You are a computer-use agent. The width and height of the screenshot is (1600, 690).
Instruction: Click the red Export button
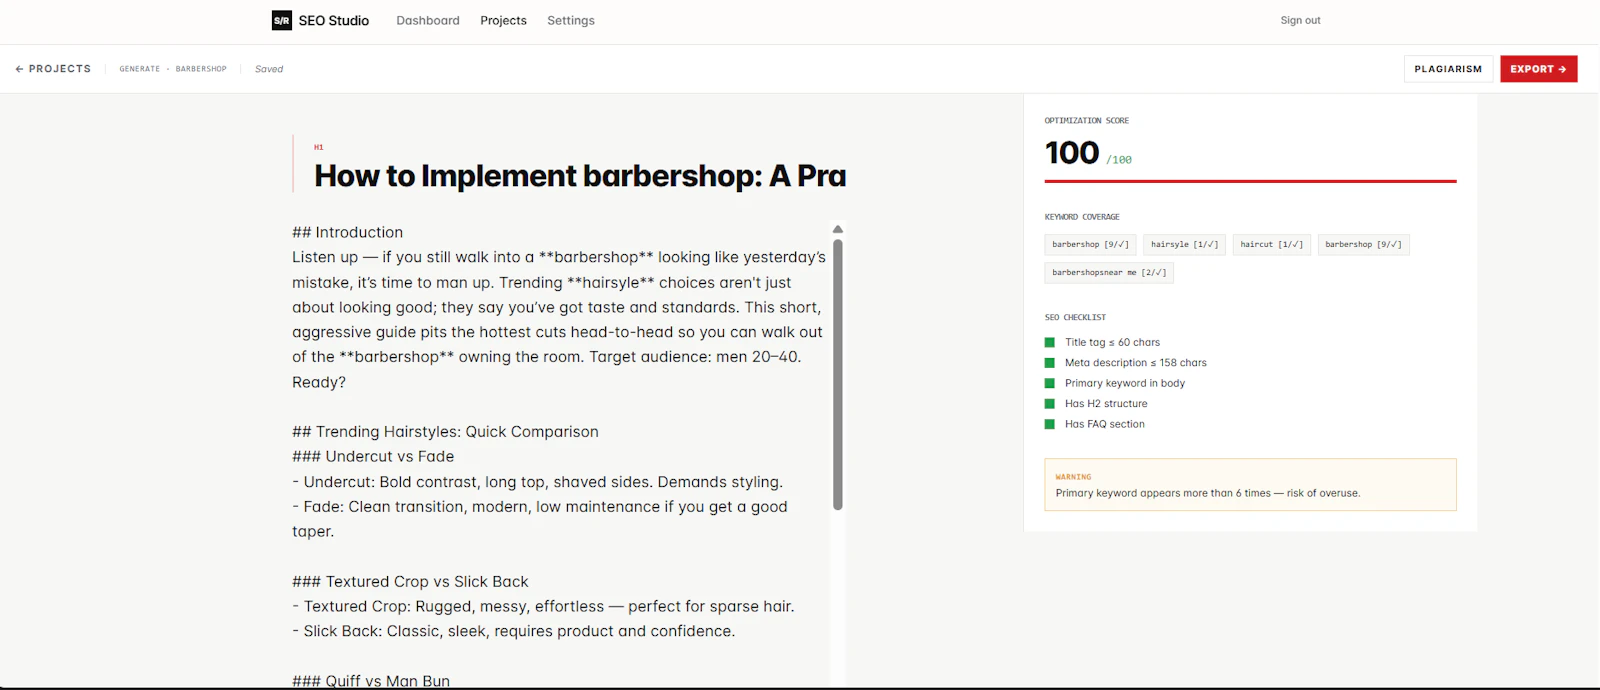click(x=1538, y=69)
